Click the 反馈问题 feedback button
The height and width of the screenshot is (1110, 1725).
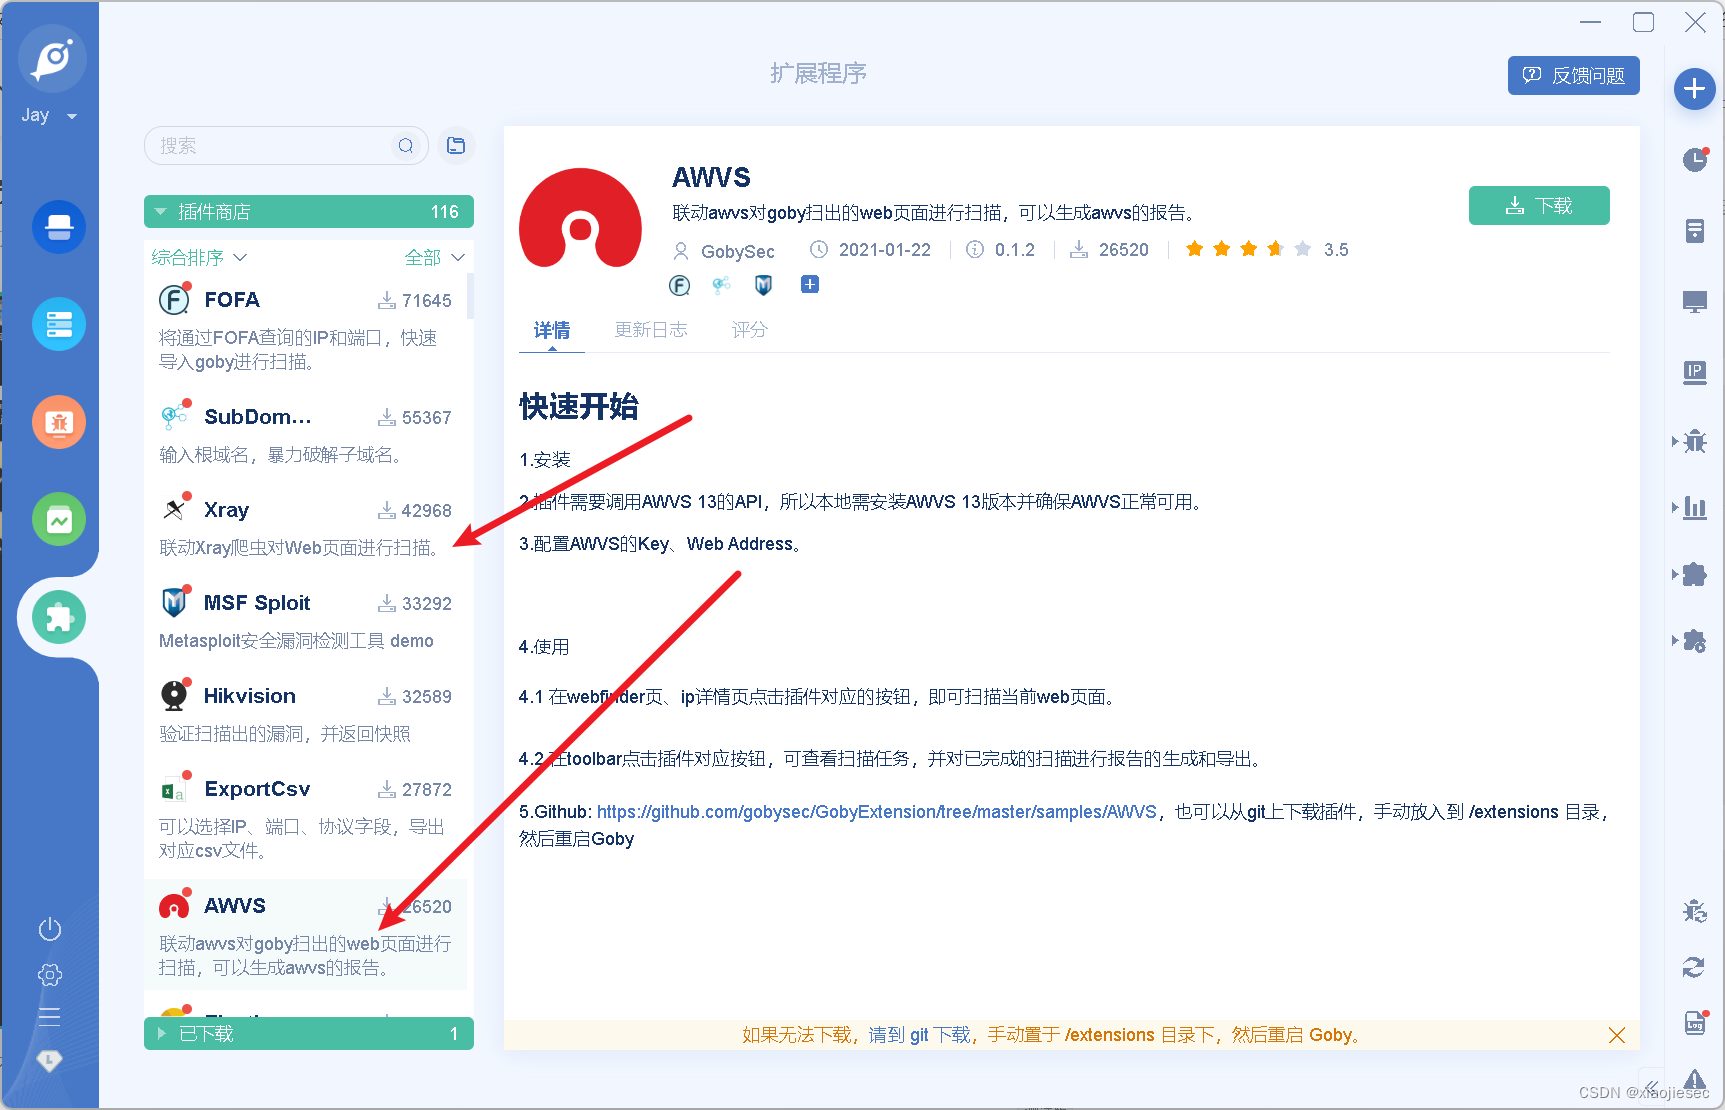pyautogui.click(x=1574, y=75)
